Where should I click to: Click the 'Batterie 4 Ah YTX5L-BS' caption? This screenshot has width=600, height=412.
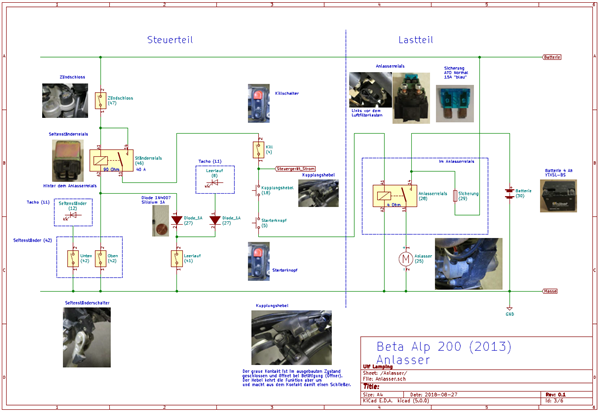click(559, 173)
